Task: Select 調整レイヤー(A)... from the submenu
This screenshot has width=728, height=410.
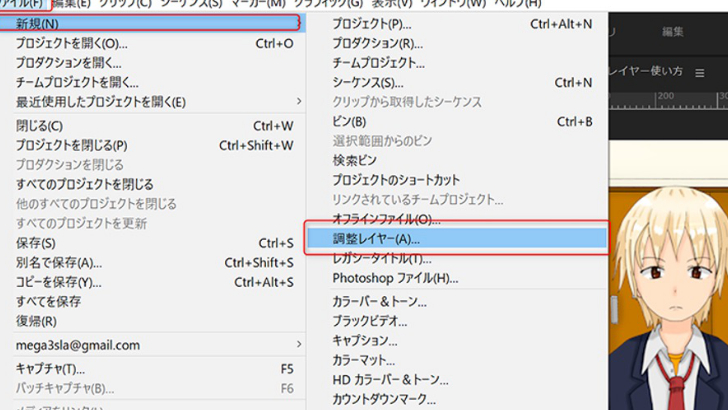Action: point(376,239)
